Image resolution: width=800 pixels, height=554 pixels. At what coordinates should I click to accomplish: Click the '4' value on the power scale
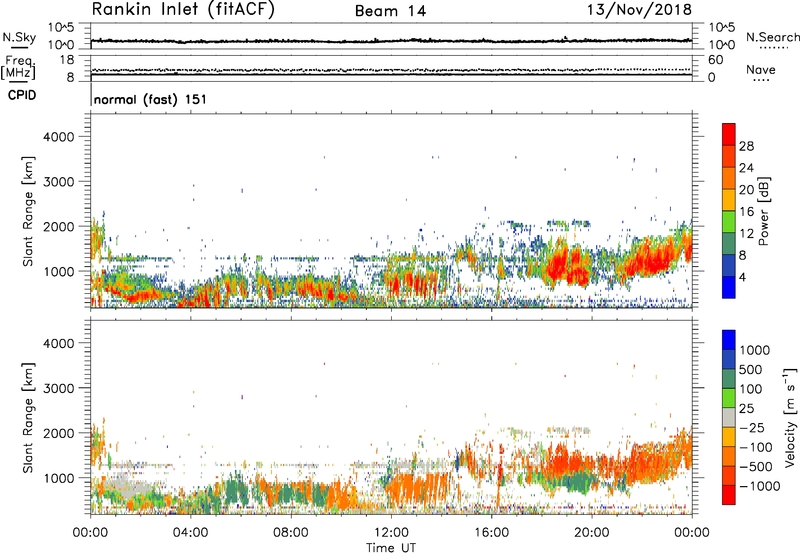coord(742,277)
